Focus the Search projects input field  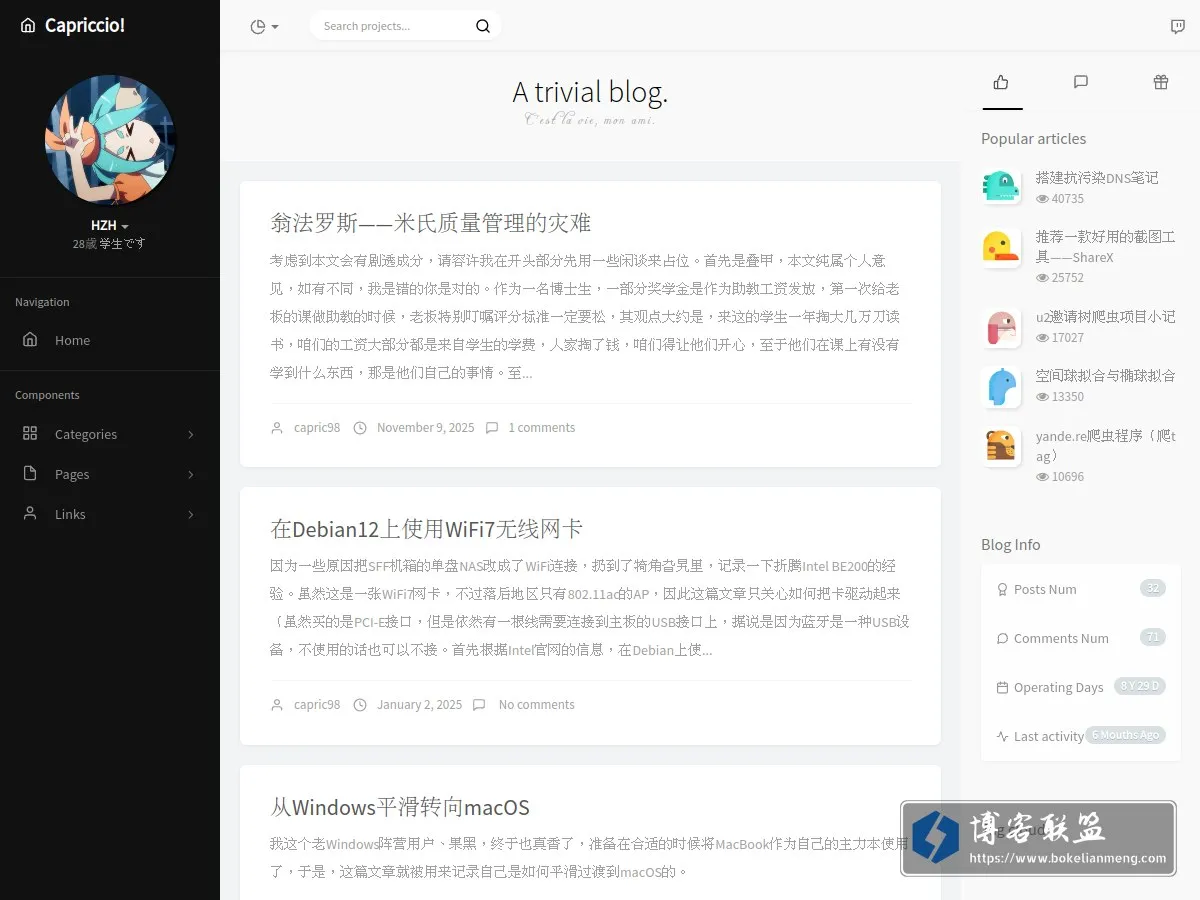[x=394, y=26]
